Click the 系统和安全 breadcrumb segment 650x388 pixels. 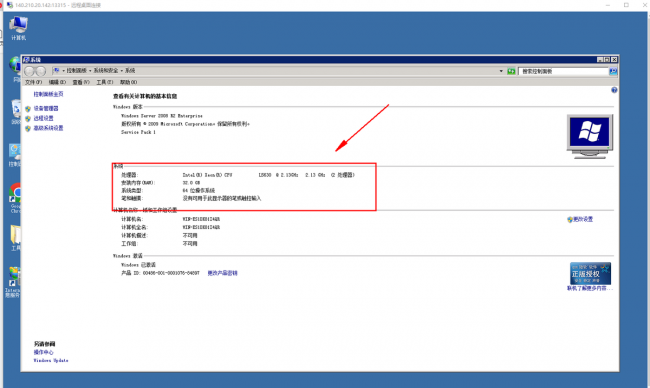[x=106, y=71]
